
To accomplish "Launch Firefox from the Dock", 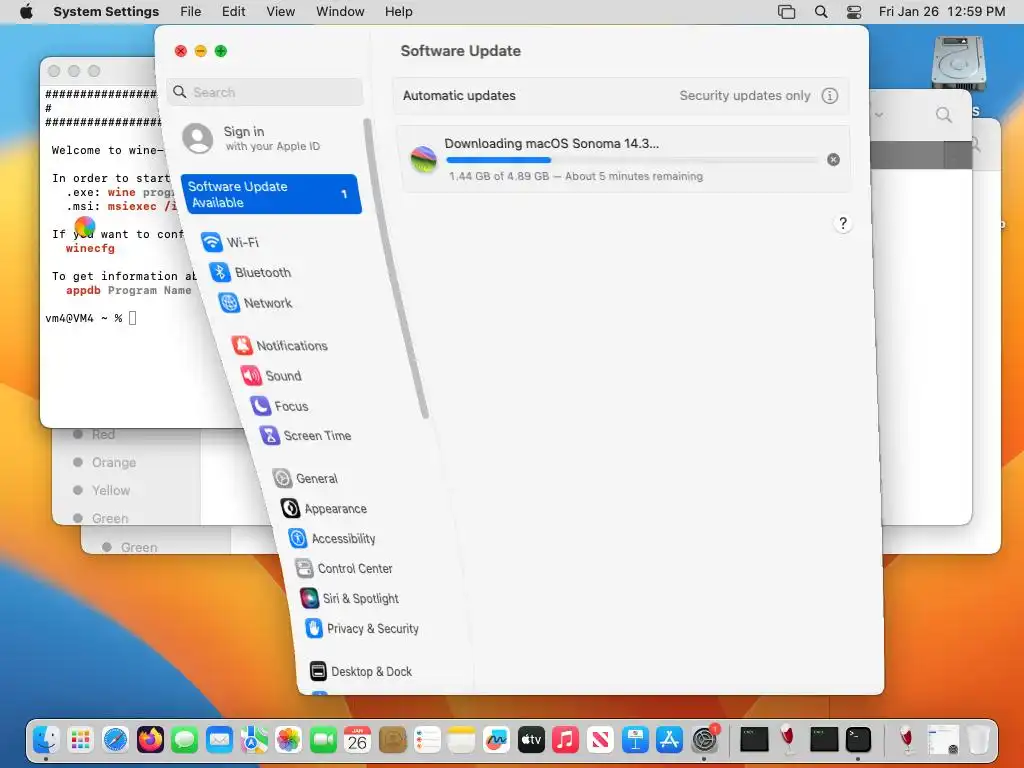I will pyautogui.click(x=150, y=740).
